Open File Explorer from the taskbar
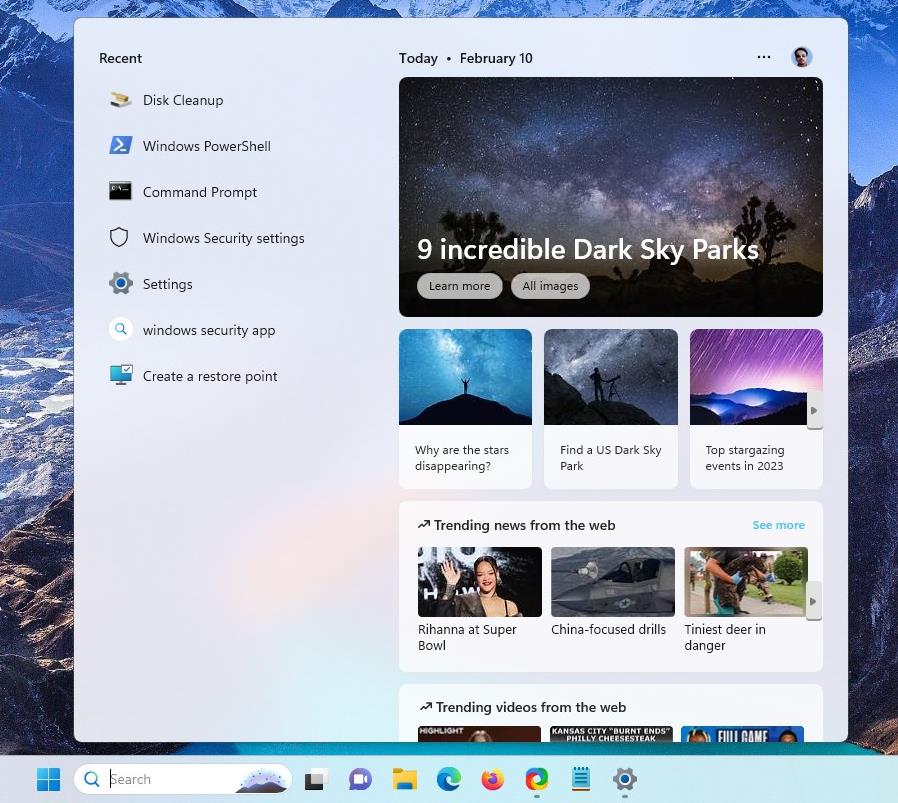The width and height of the screenshot is (898, 803). (404, 779)
